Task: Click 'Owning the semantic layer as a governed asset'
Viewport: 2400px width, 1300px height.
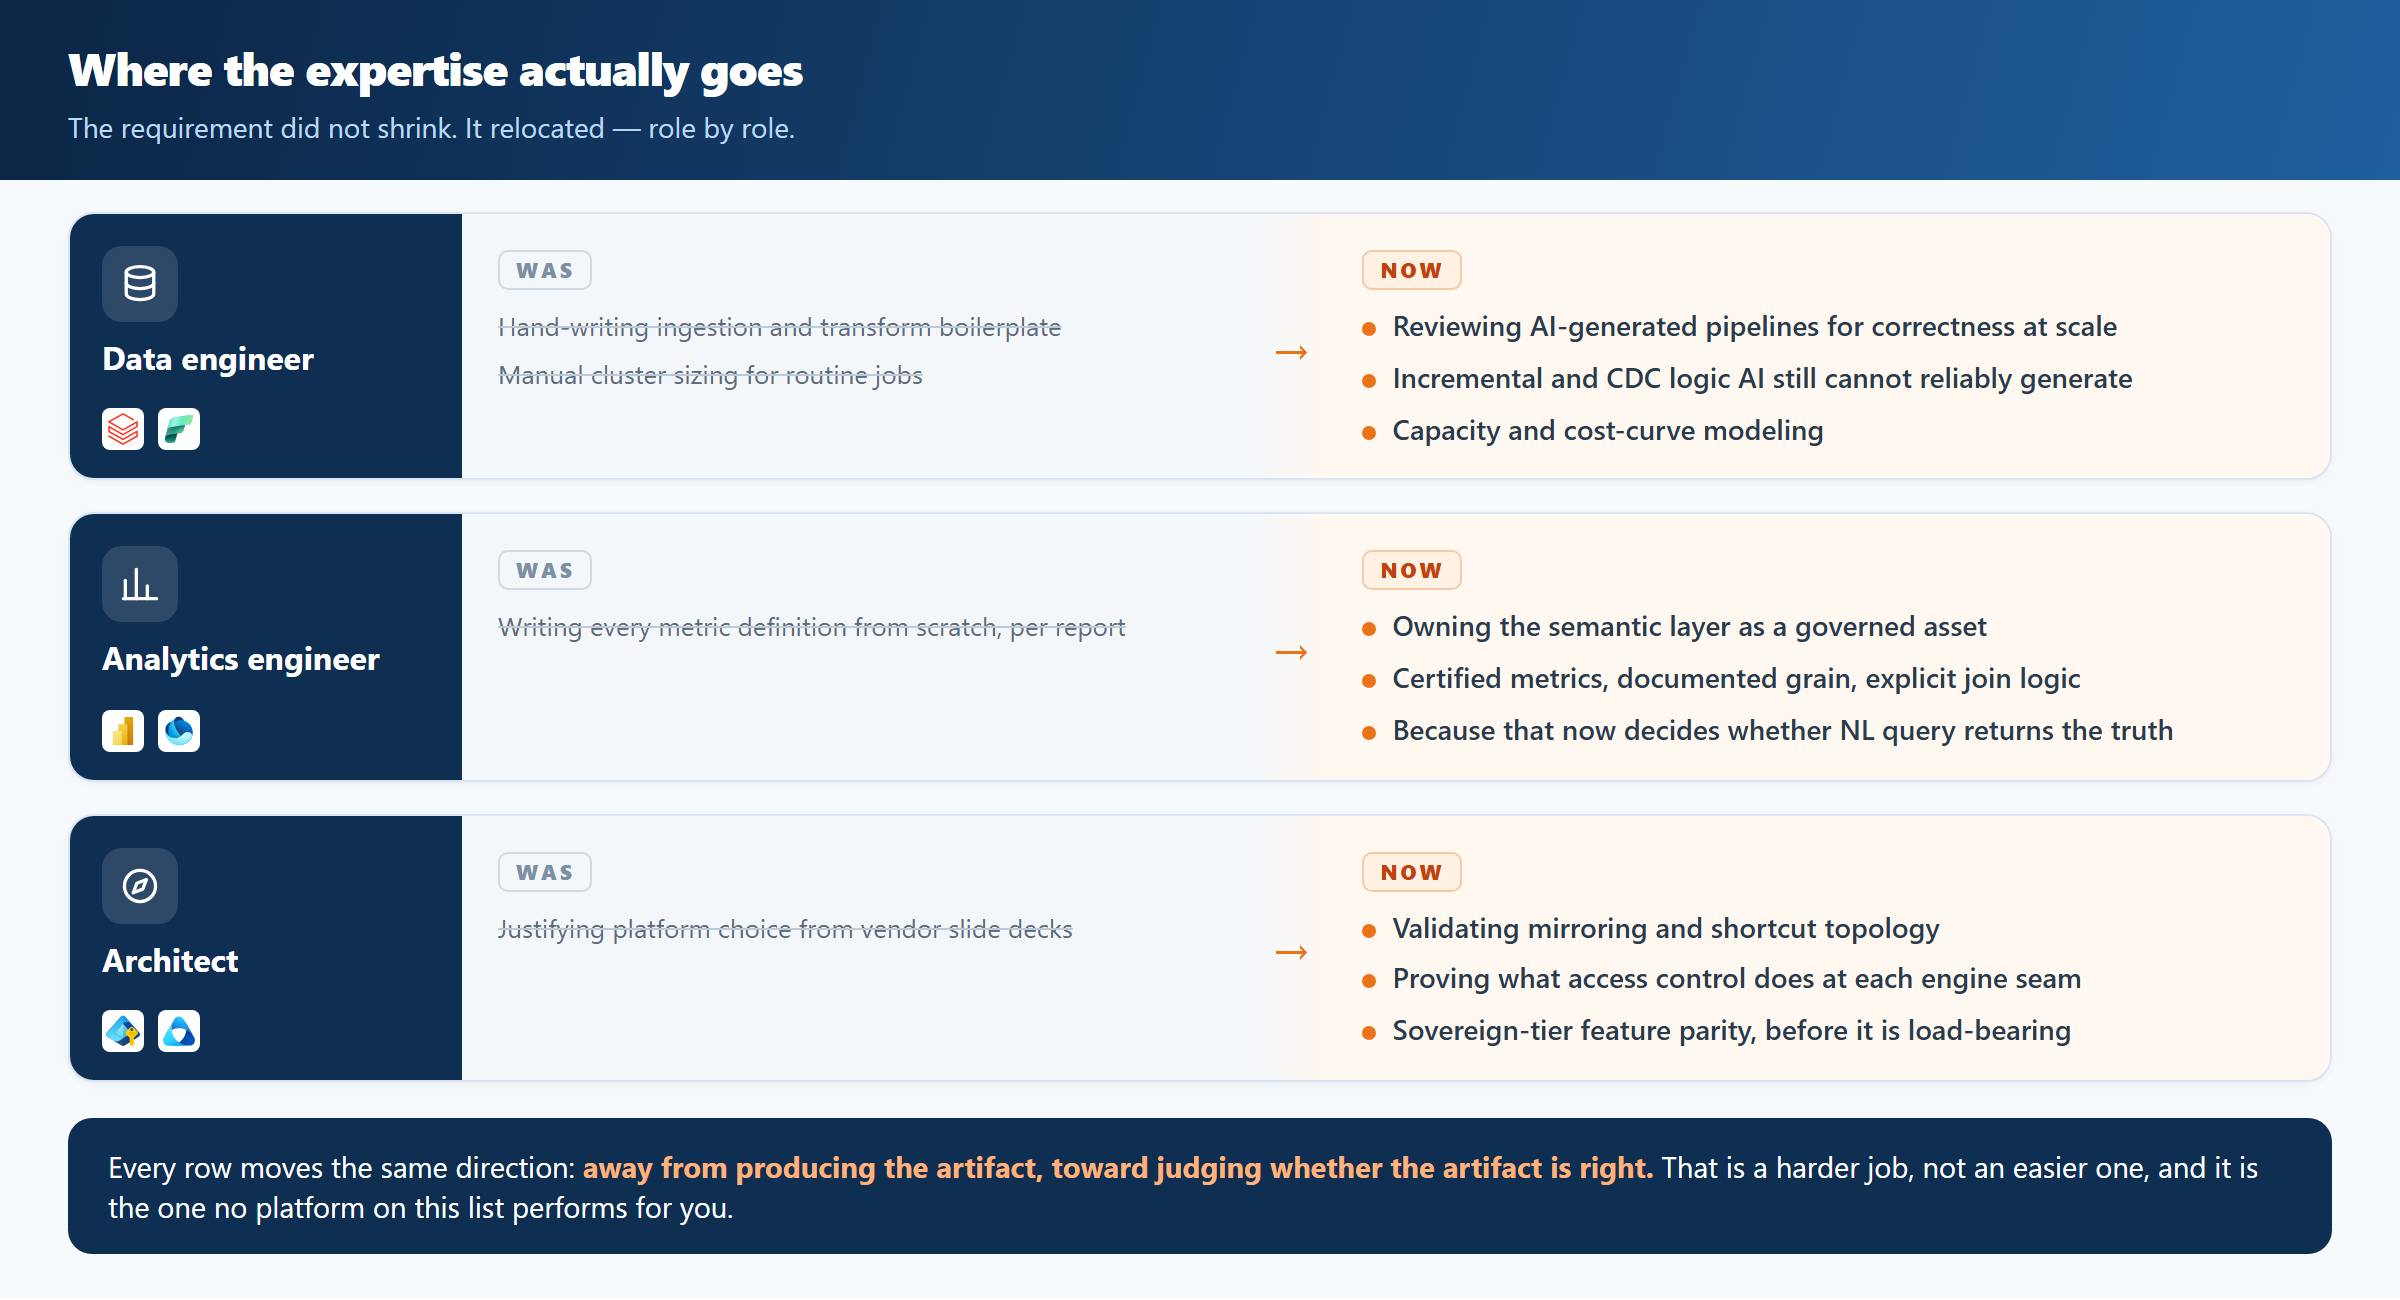Action: click(1689, 627)
